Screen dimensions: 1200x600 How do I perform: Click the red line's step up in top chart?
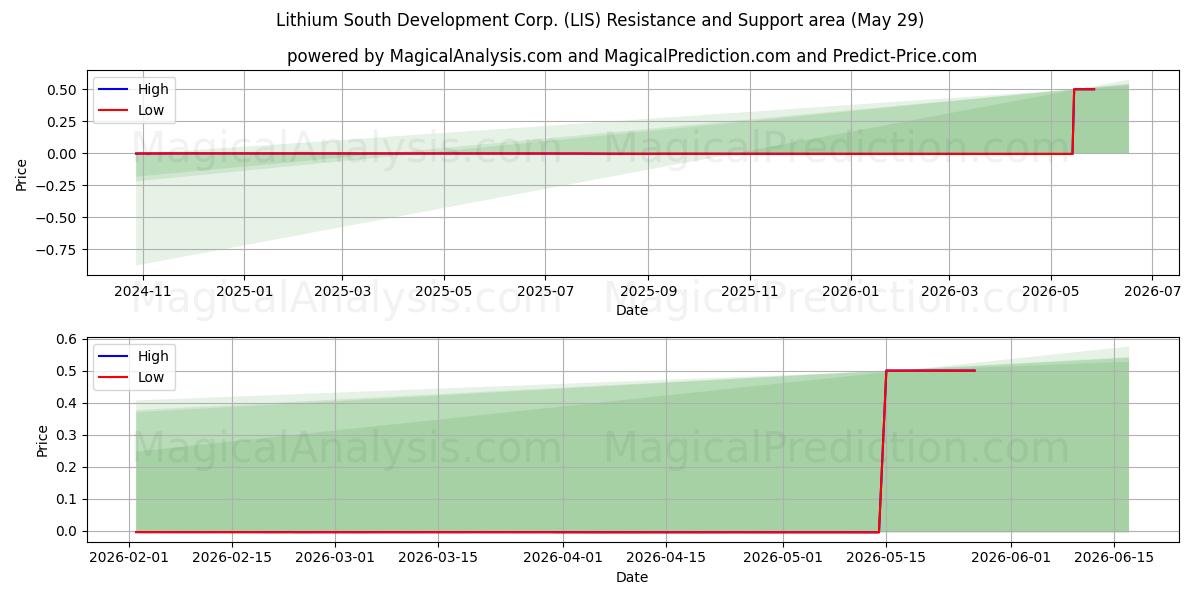[x=1073, y=121]
